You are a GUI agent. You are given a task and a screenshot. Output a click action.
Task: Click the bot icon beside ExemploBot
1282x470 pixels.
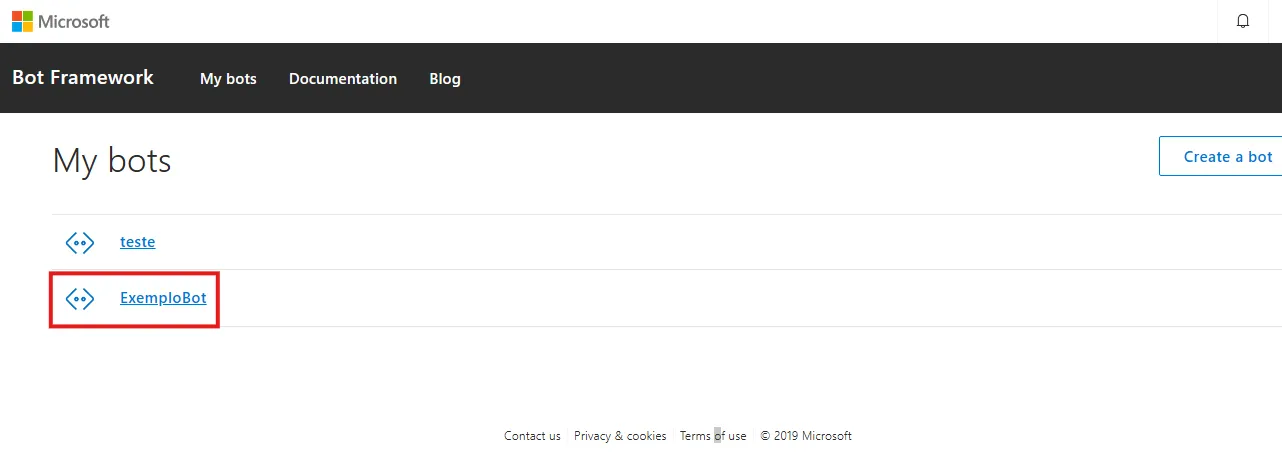click(80, 298)
